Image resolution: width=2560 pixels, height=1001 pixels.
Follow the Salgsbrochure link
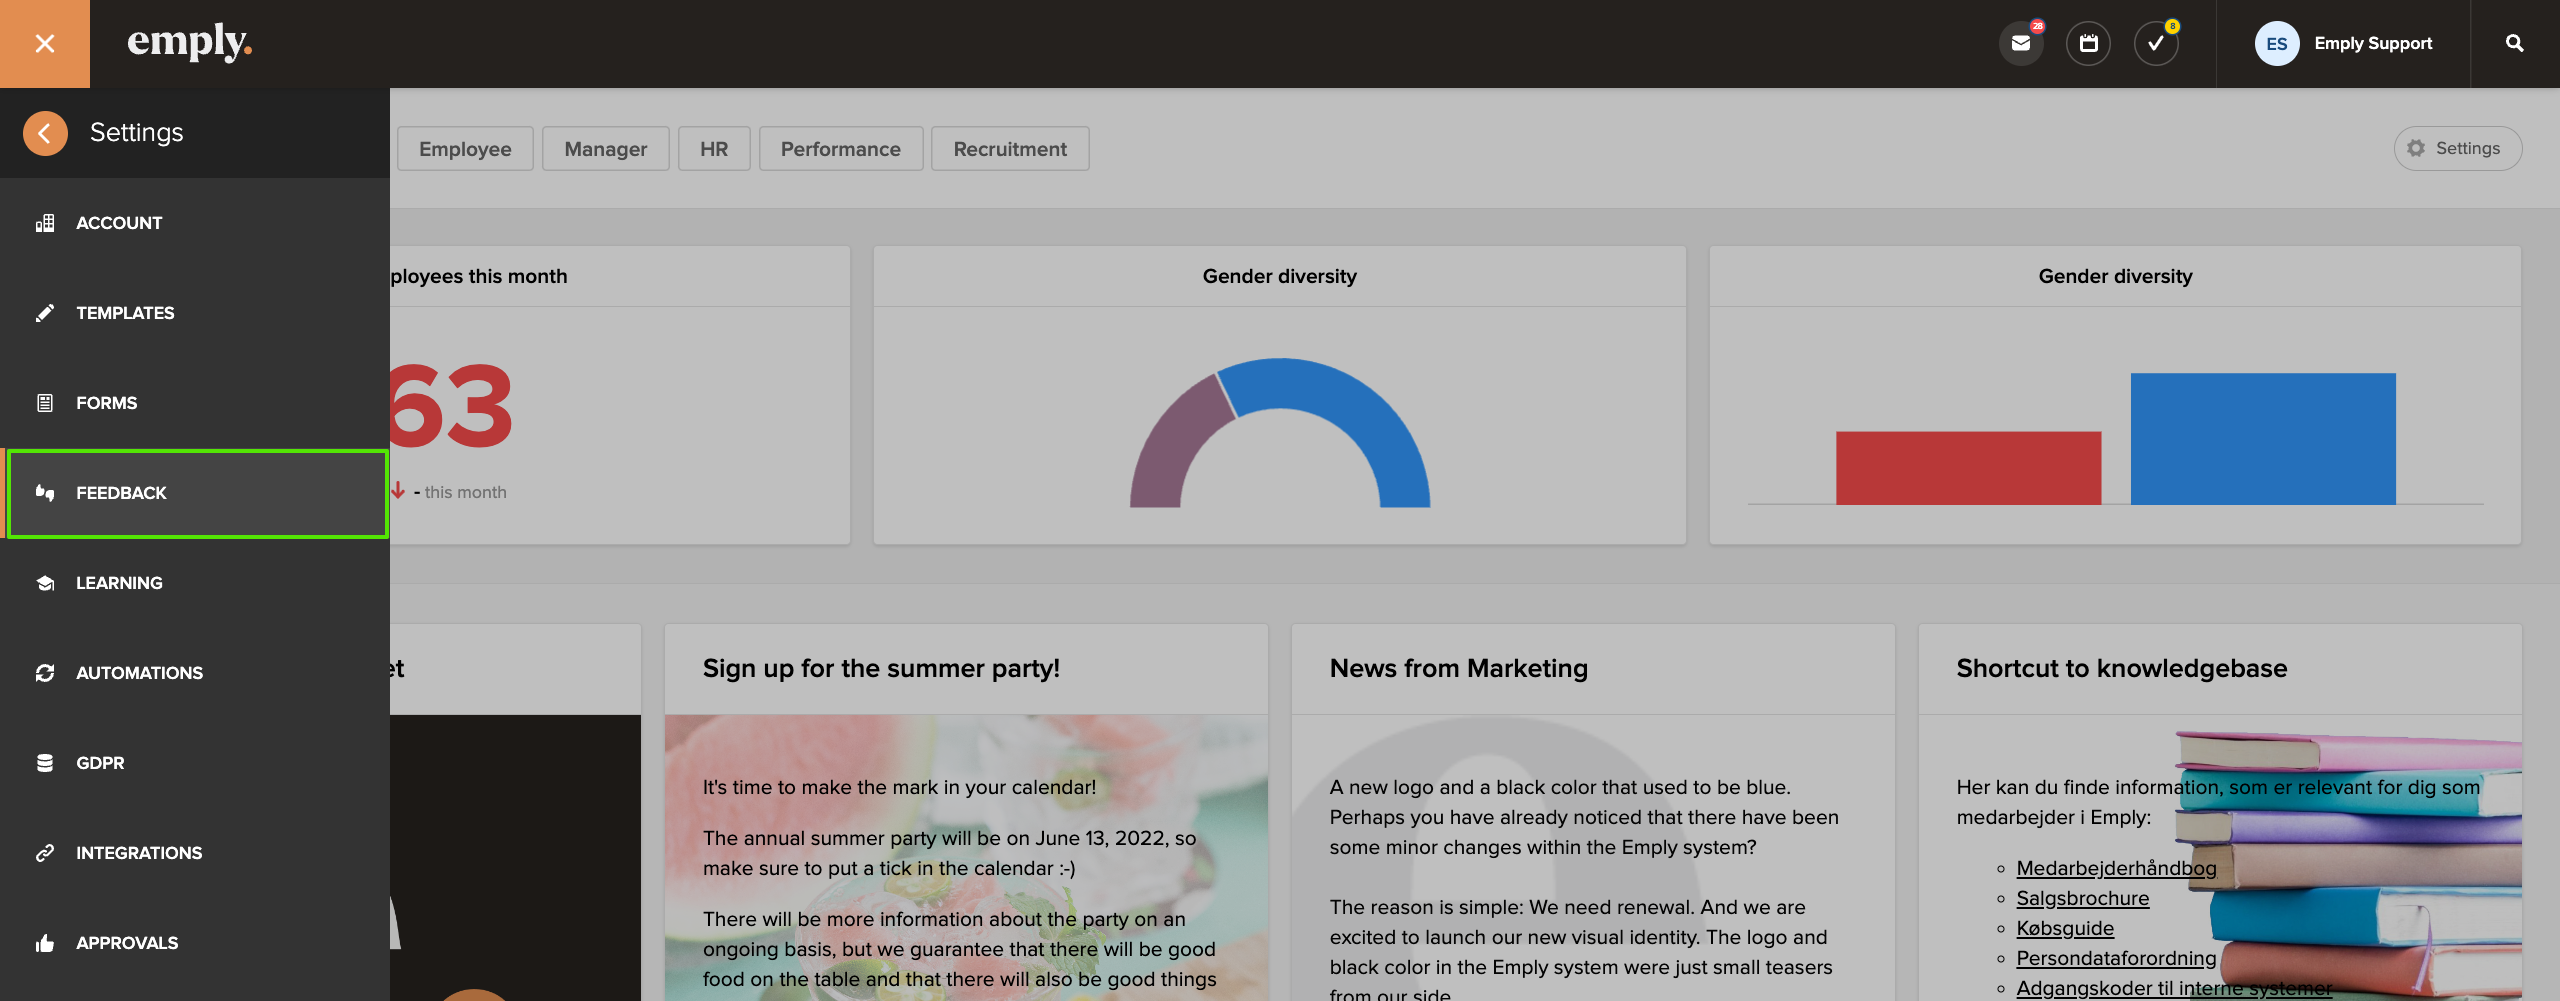coord(2082,898)
